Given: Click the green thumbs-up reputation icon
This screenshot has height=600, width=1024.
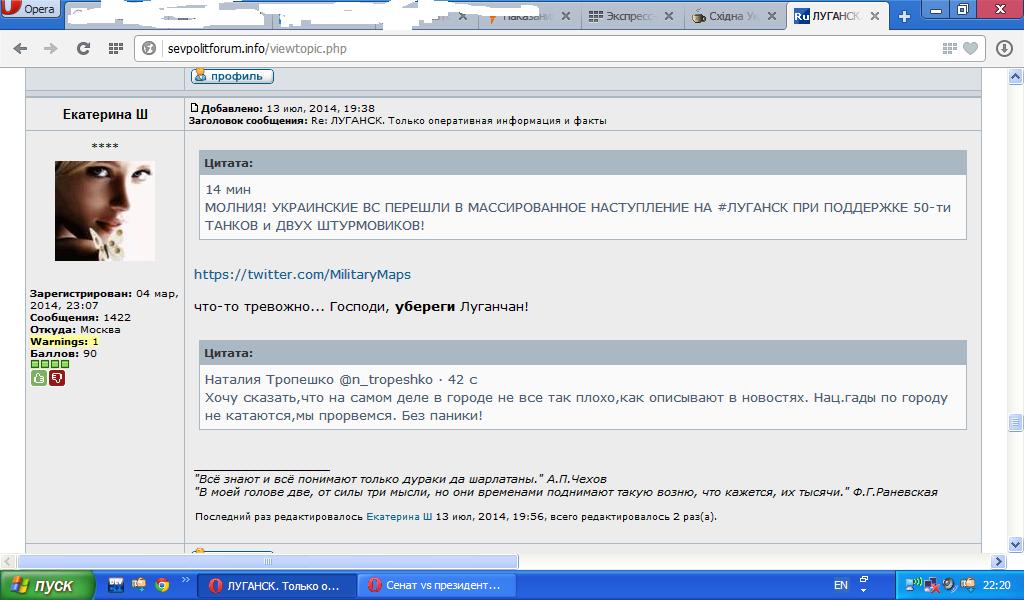Looking at the screenshot, I should [39, 378].
